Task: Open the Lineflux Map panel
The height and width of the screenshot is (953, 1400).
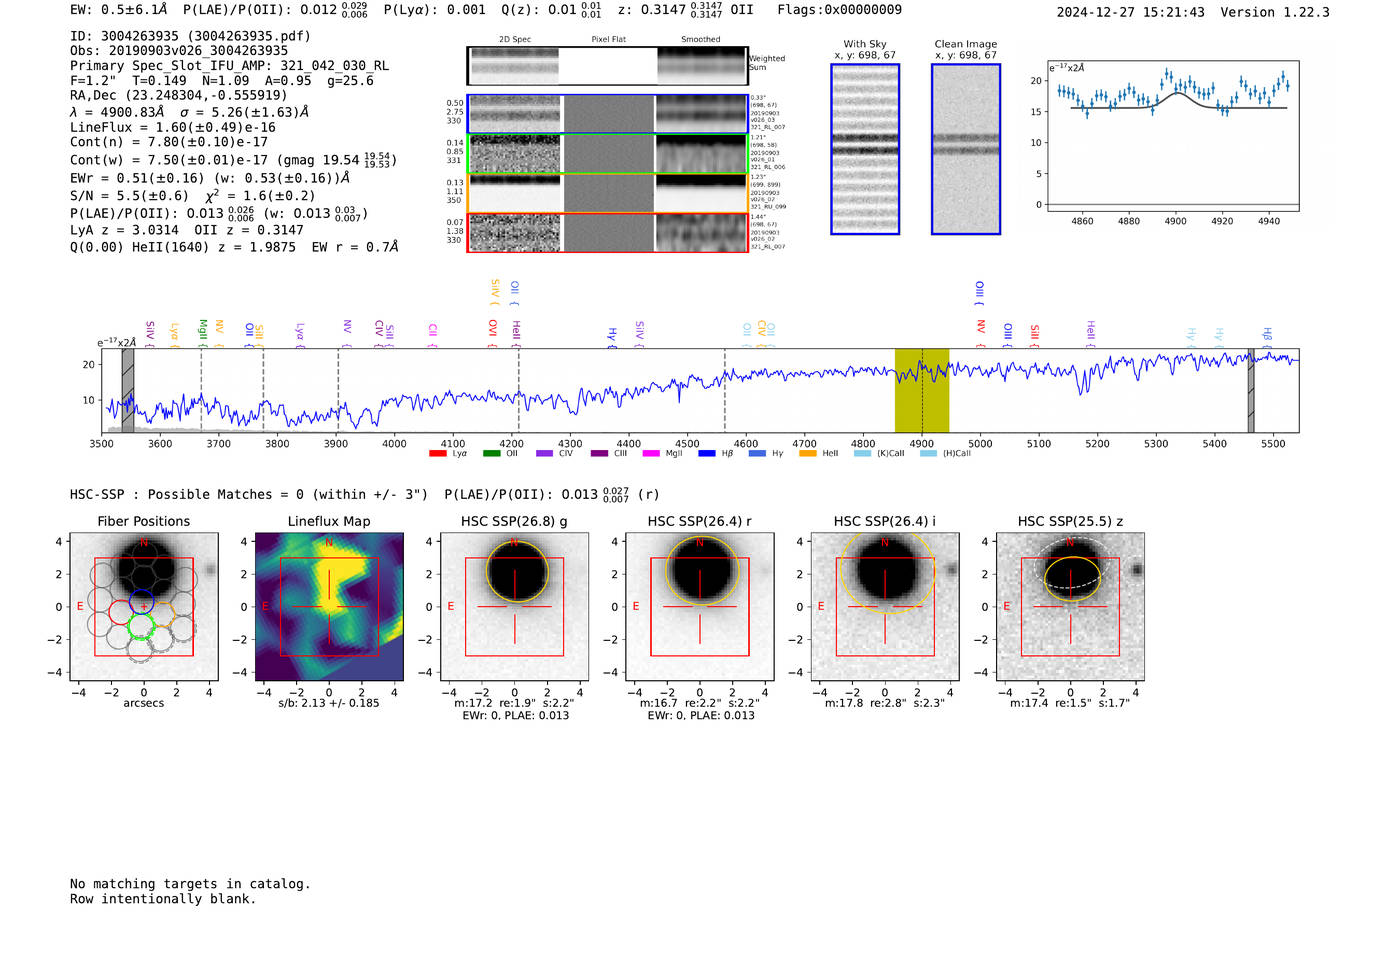Action: [329, 607]
